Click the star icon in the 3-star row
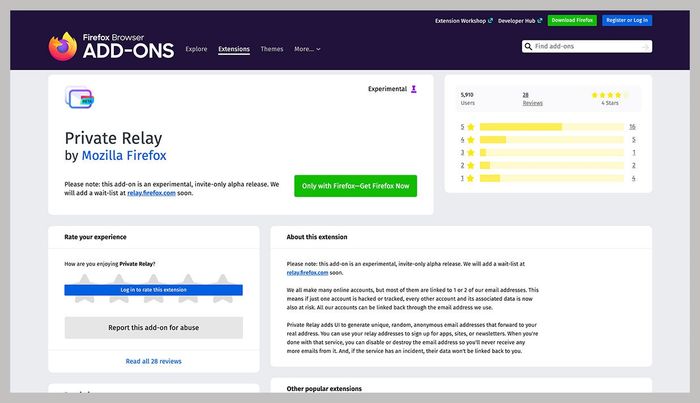Viewport: 700px width, 403px height. tap(471, 153)
